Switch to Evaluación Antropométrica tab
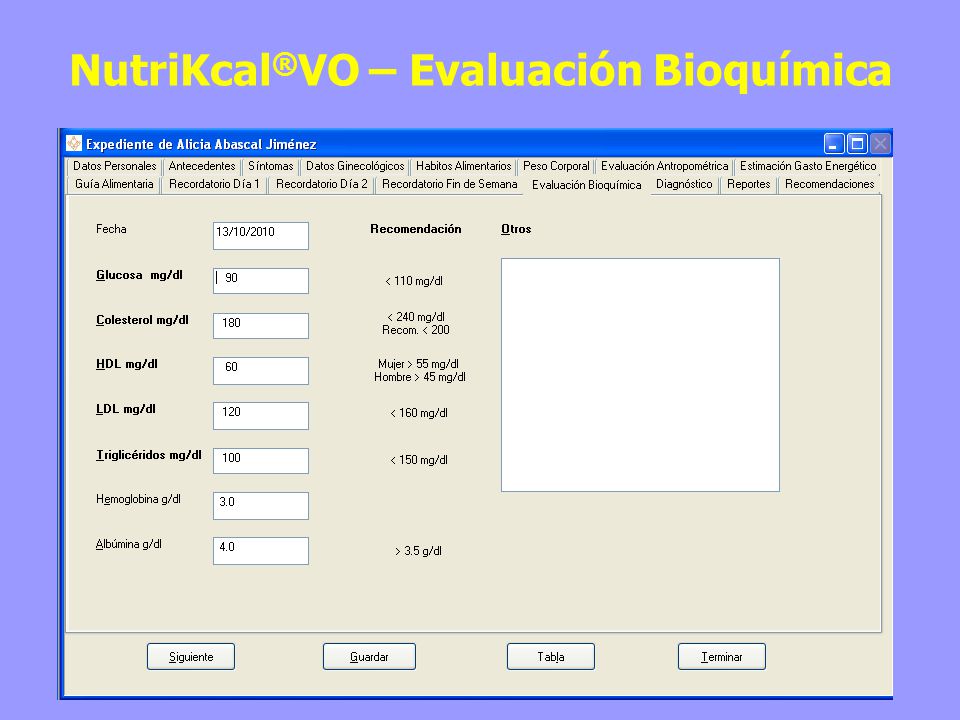The image size is (960, 720). (664, 166)
